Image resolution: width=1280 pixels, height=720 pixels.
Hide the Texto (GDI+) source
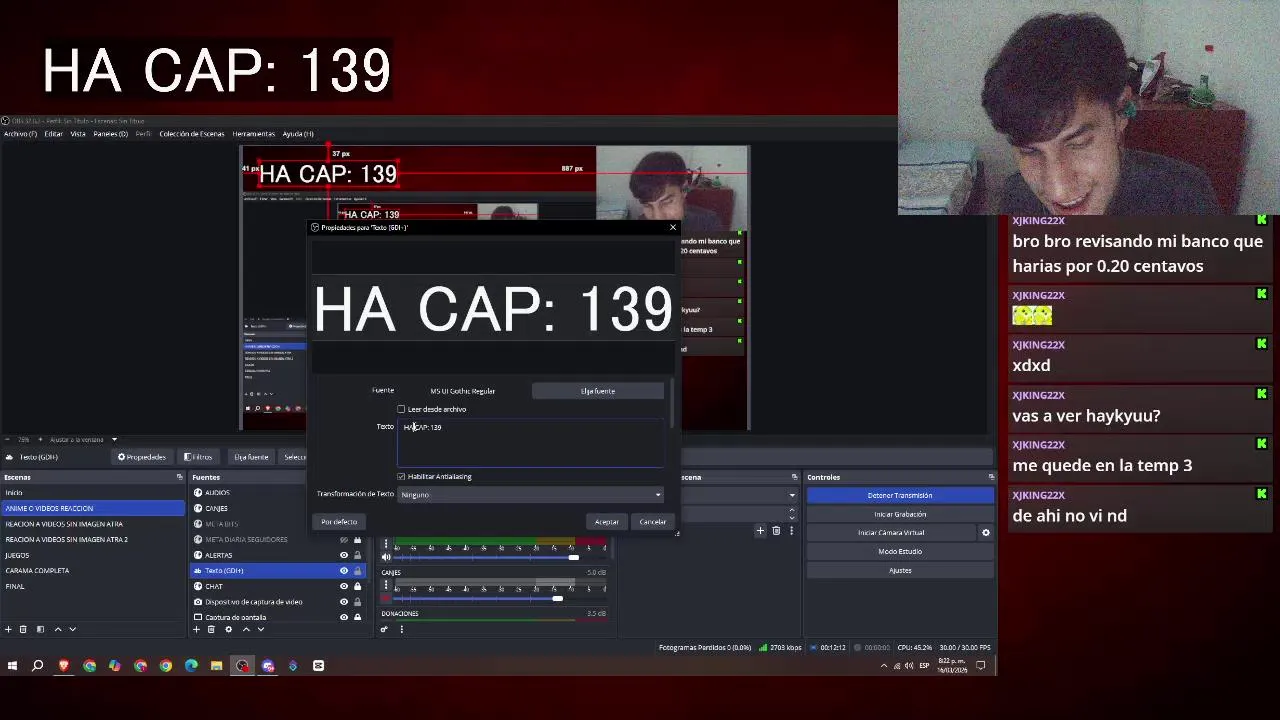[344, 571]
